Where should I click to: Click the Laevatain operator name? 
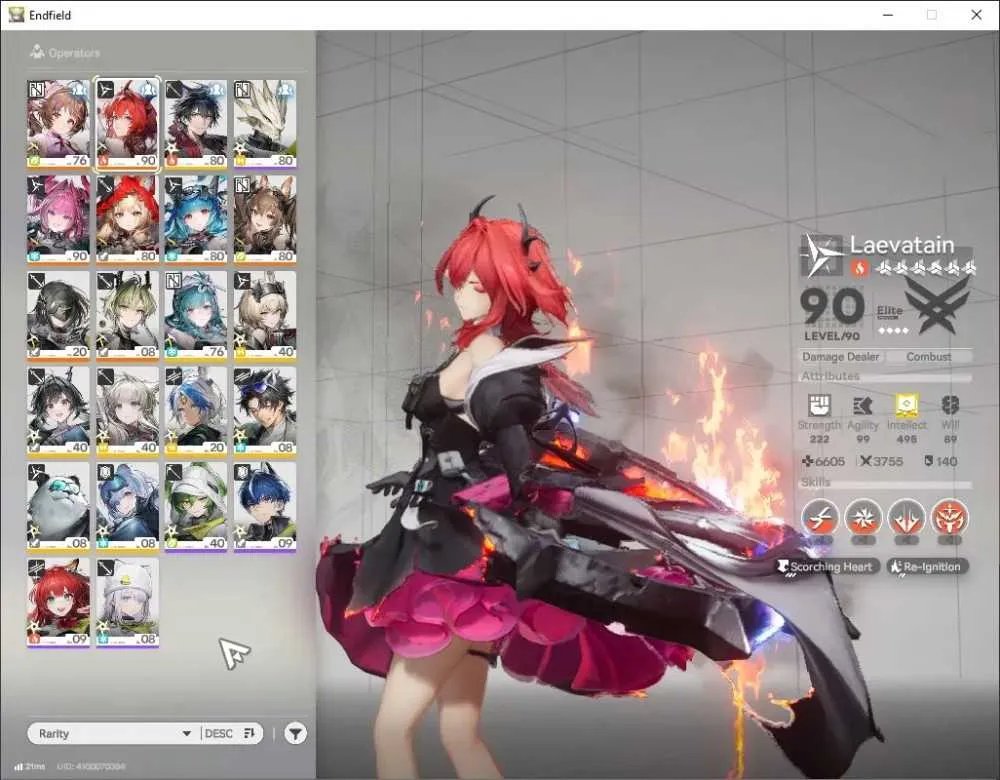(902, 244)
